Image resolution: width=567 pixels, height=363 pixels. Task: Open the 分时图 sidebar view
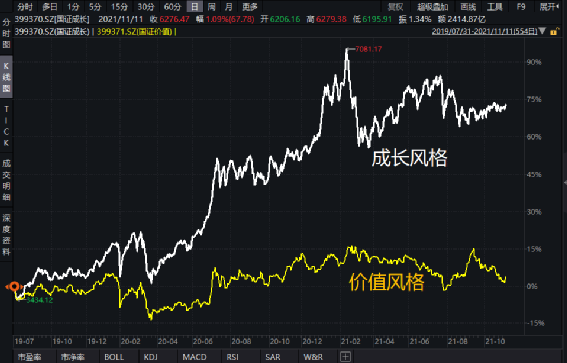point(6,33)
